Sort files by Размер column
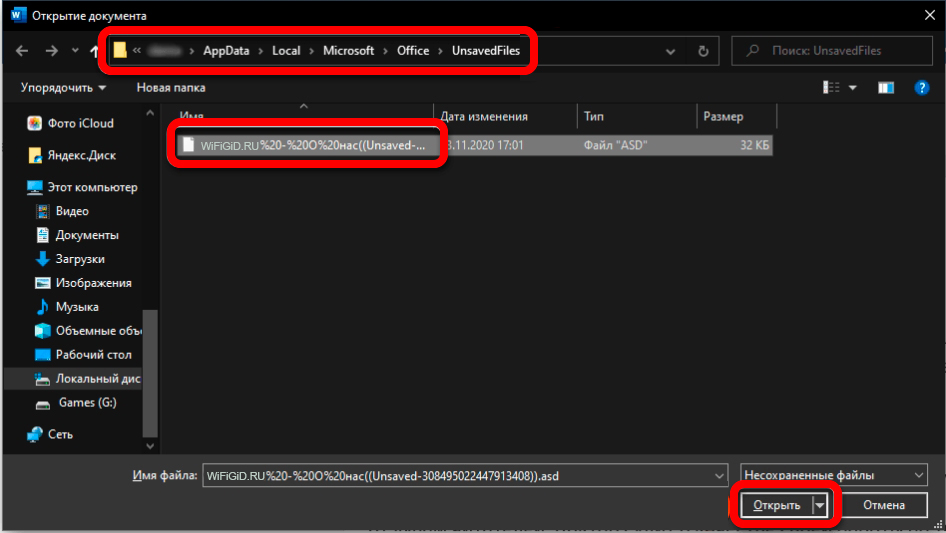The height and width of the screenshot is (533, 946). coord(723,117)
